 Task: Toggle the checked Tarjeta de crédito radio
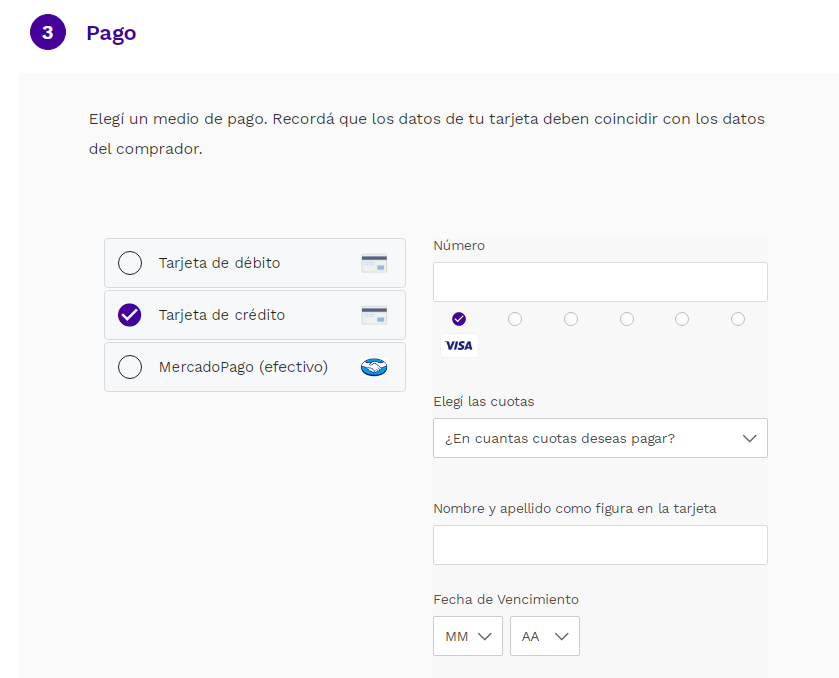click(x=130, y=315)
